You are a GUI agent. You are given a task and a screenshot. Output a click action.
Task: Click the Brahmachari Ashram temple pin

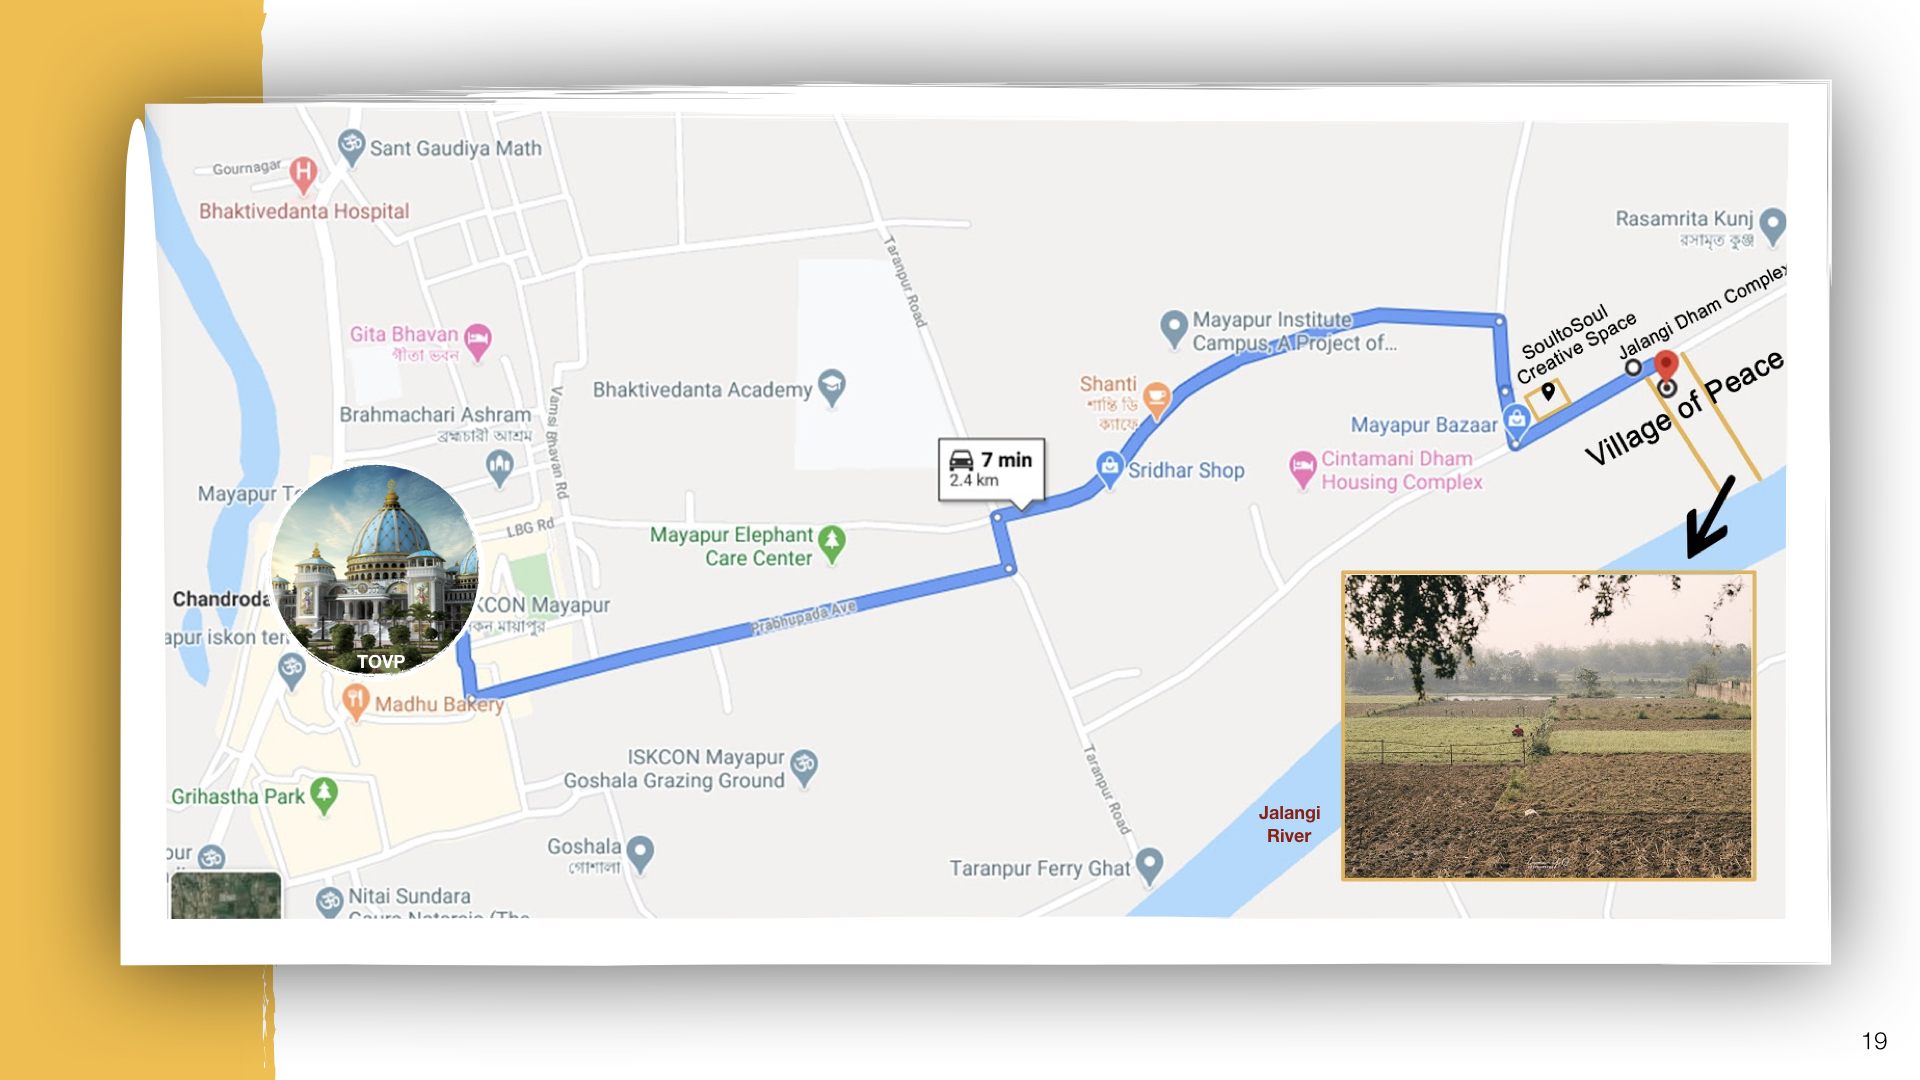[500, 467]
